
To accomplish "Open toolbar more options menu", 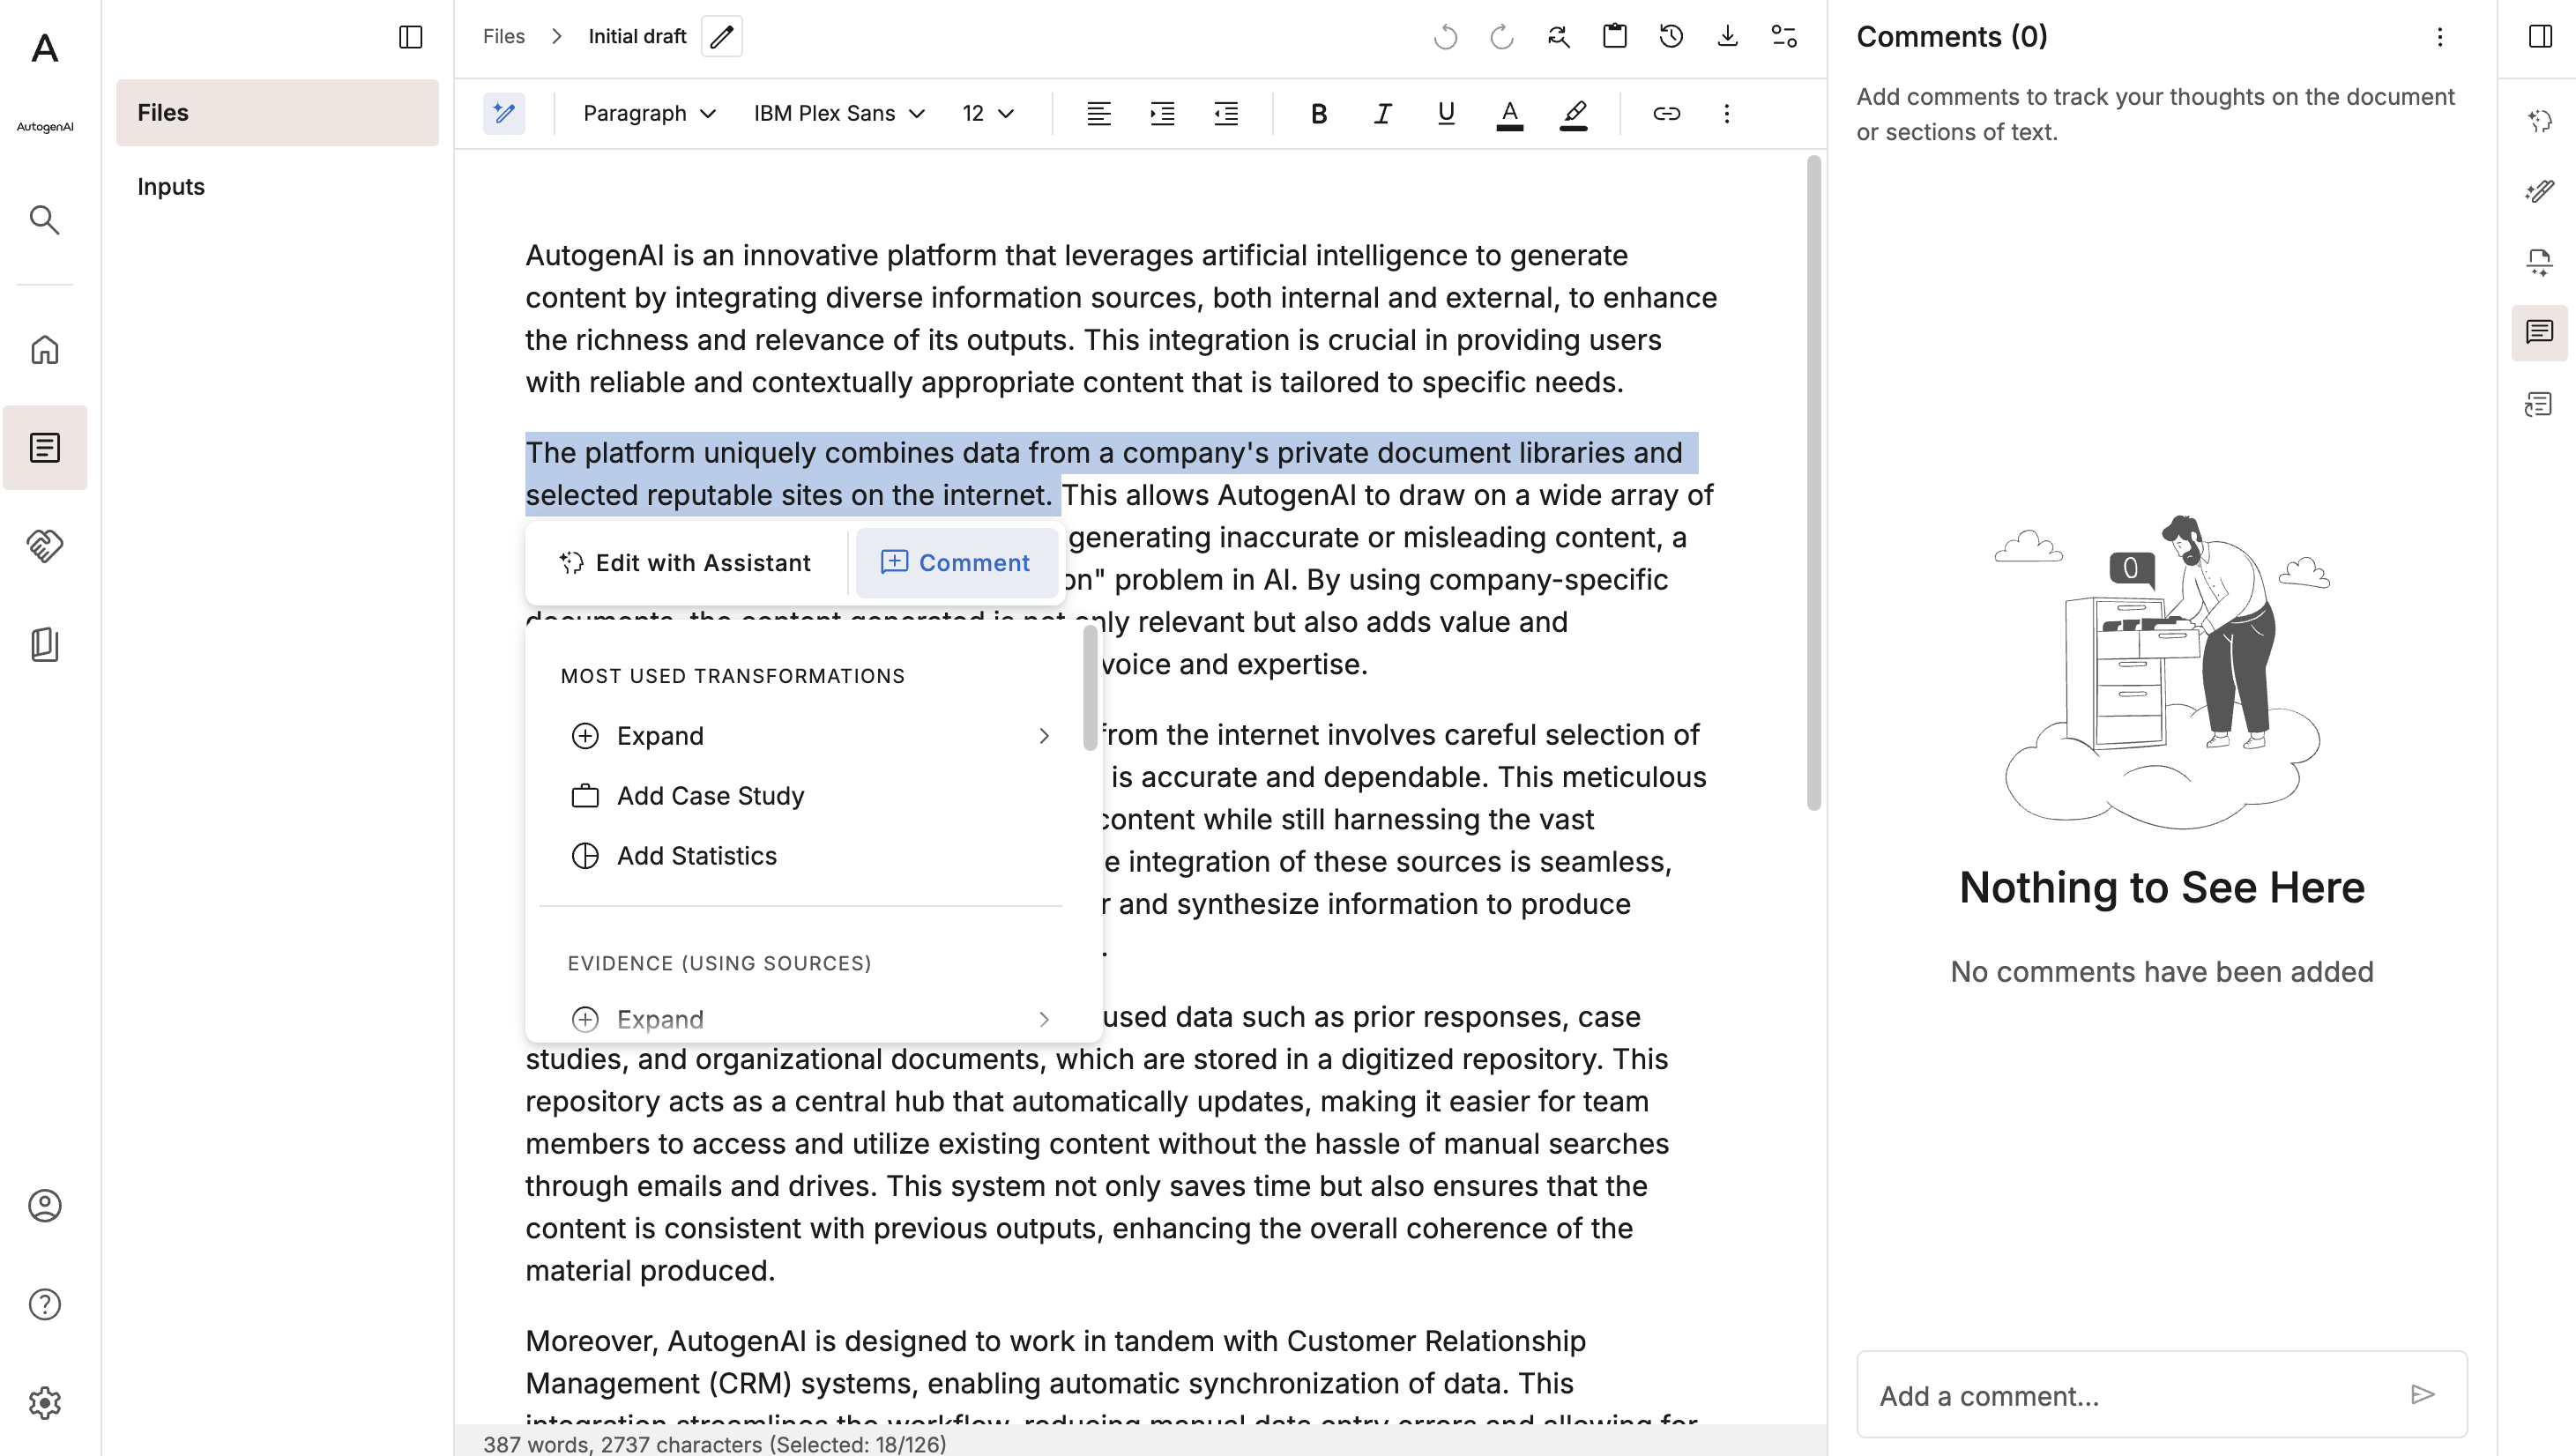I will pos(1727,114).
